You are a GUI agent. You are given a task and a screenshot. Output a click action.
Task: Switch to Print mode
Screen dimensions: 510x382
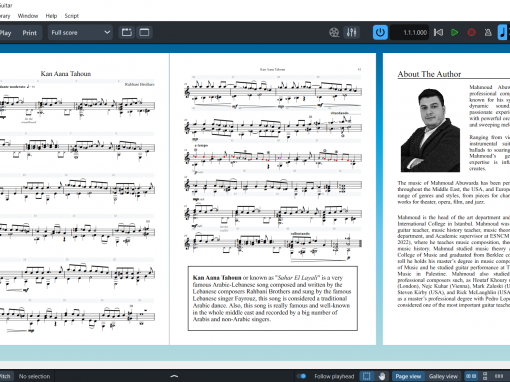click(x=30, y=33)
